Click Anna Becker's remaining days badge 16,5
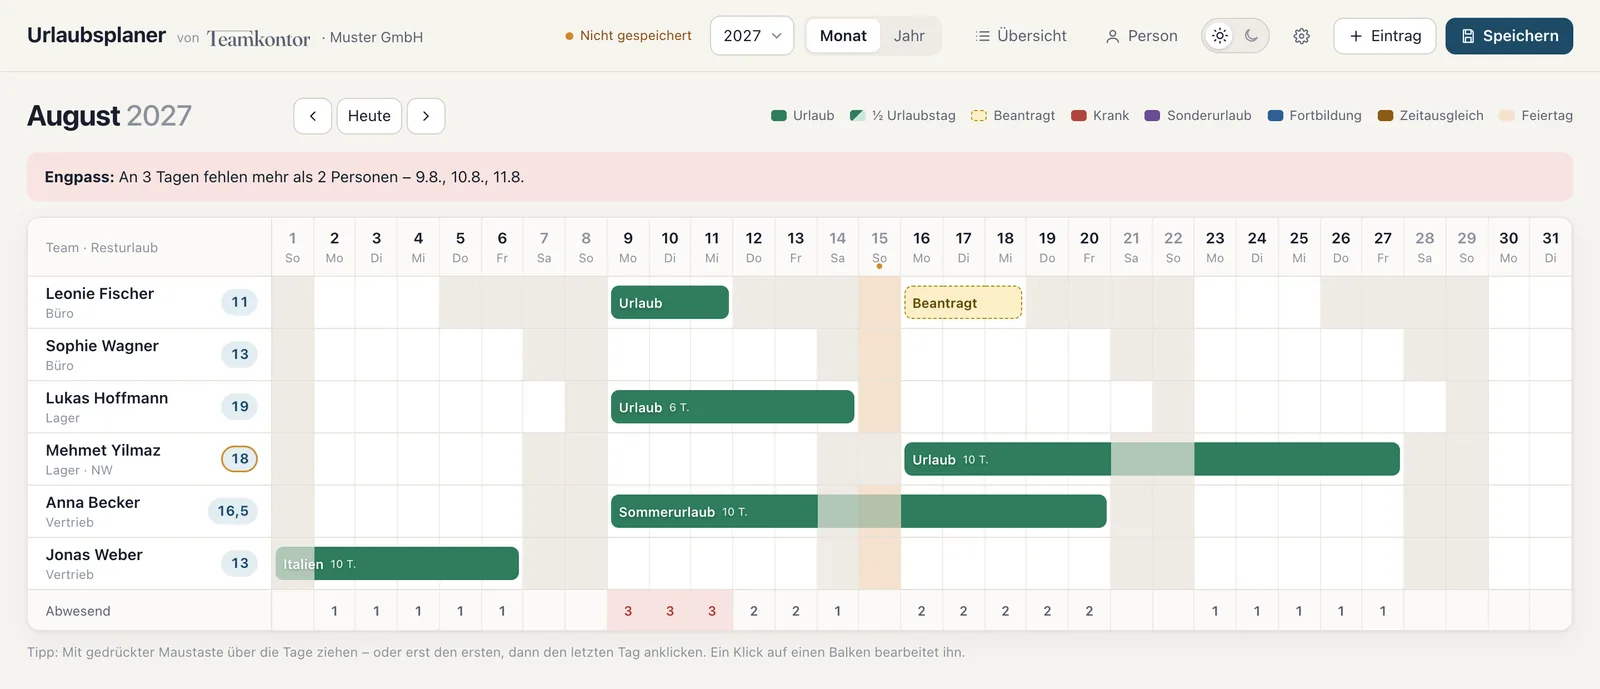The height and width of the screenshot is (689, 1600). (233, 511)
